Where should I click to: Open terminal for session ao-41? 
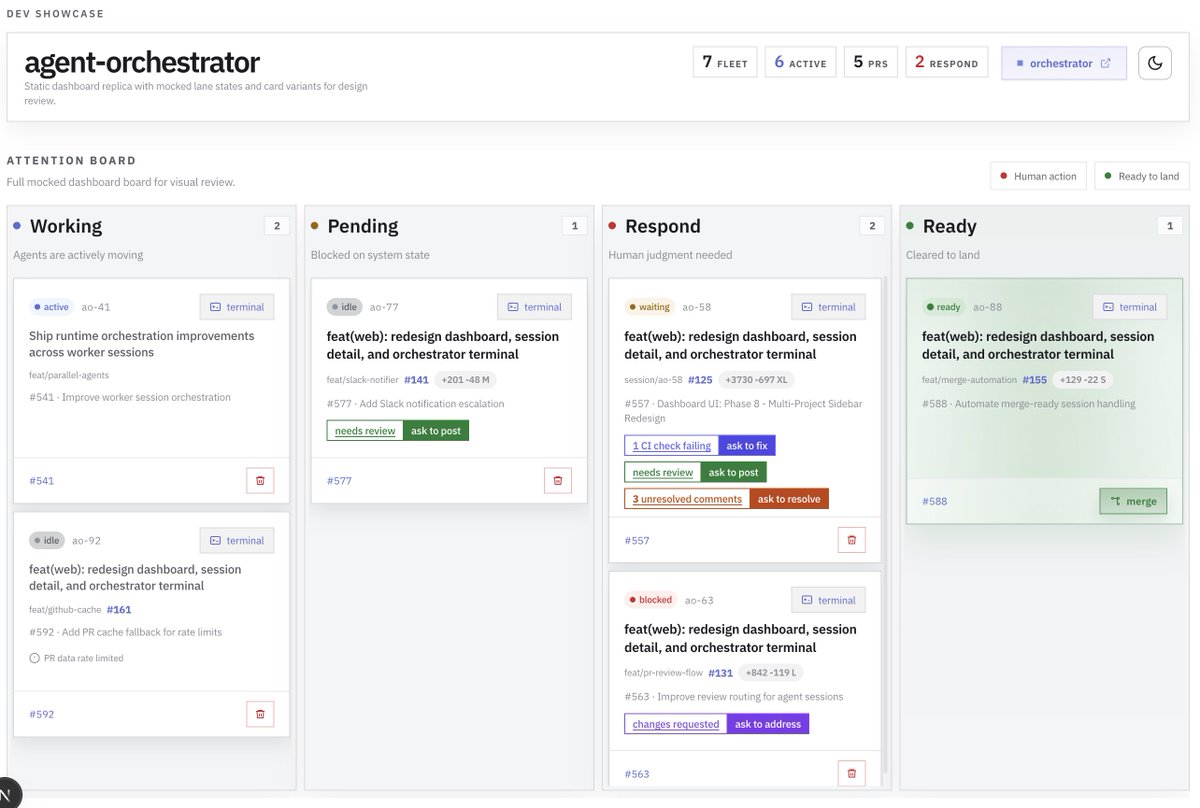pos(237,307)
